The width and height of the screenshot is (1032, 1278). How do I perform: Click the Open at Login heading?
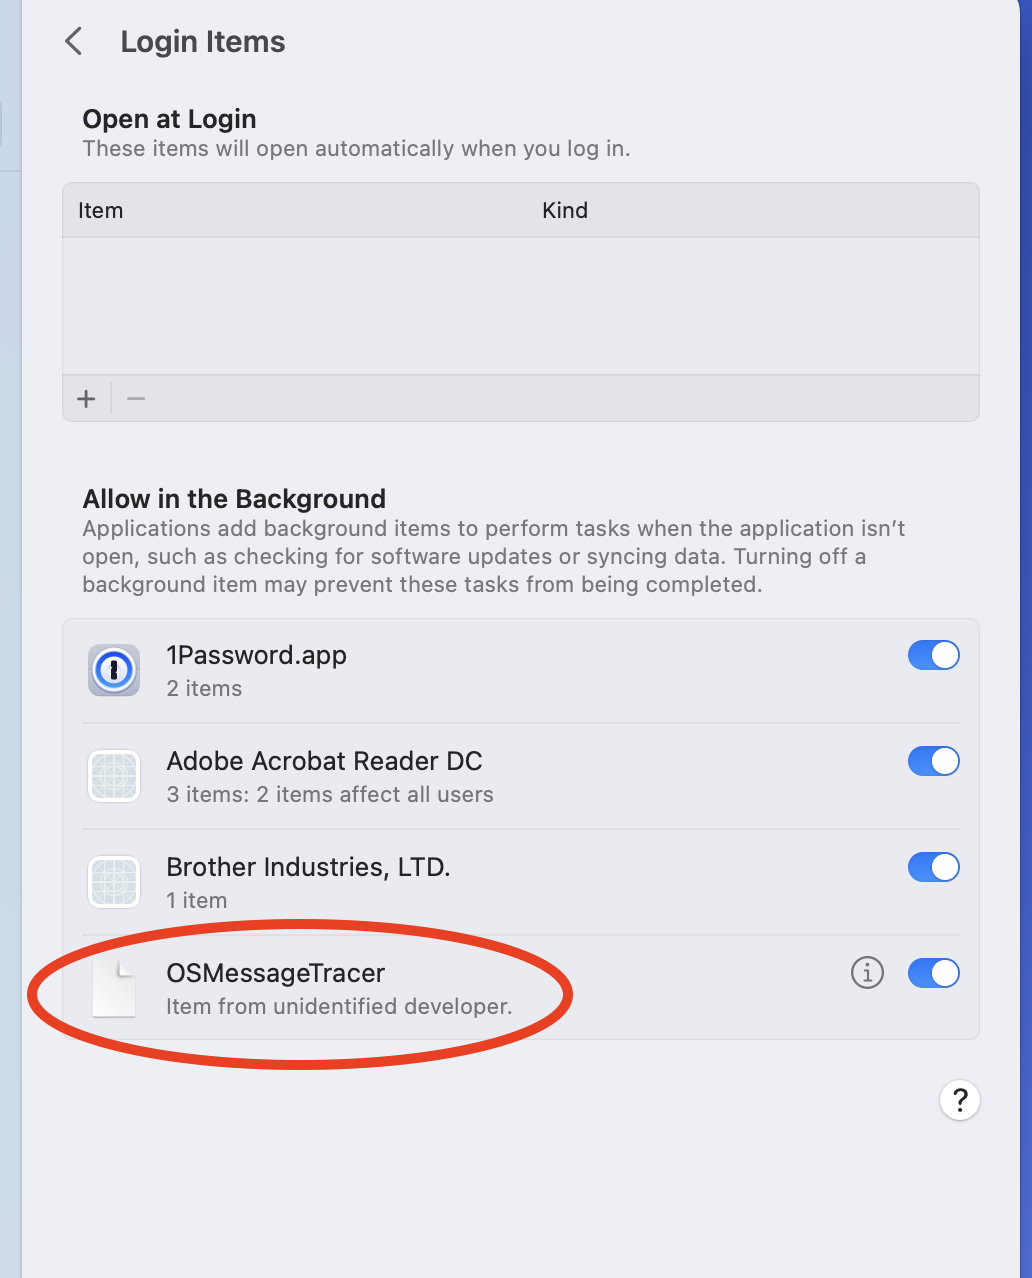pos(169,119)
